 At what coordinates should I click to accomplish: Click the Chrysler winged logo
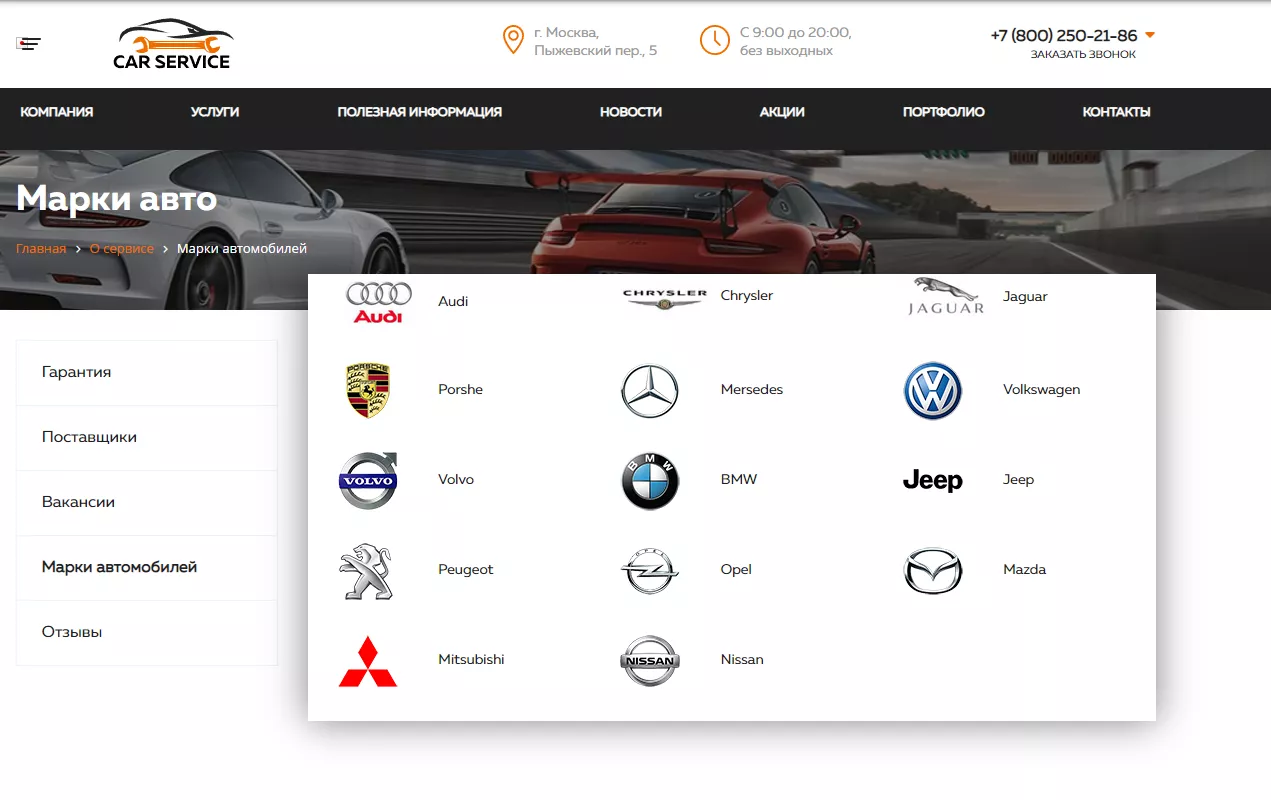pyautogui.click(x=664, y=298)
